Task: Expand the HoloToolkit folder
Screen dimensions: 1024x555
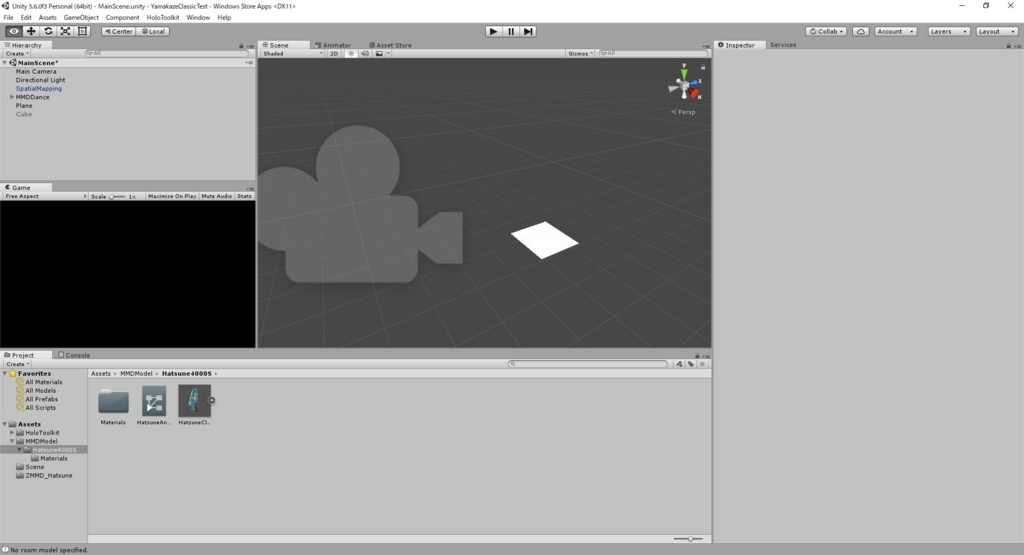Action: (12, 433)
